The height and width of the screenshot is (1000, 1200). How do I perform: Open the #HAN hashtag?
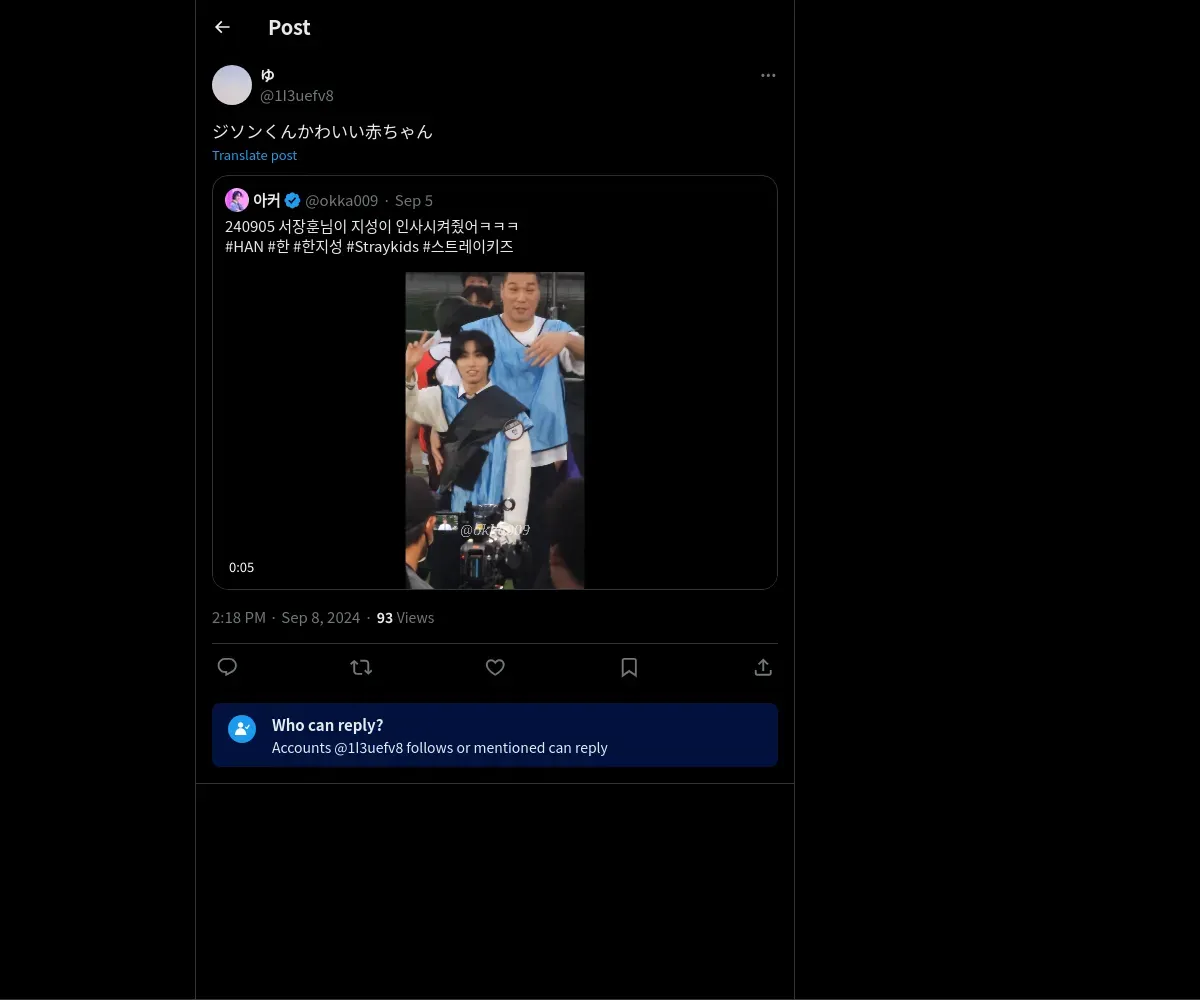tap(244, 246)
